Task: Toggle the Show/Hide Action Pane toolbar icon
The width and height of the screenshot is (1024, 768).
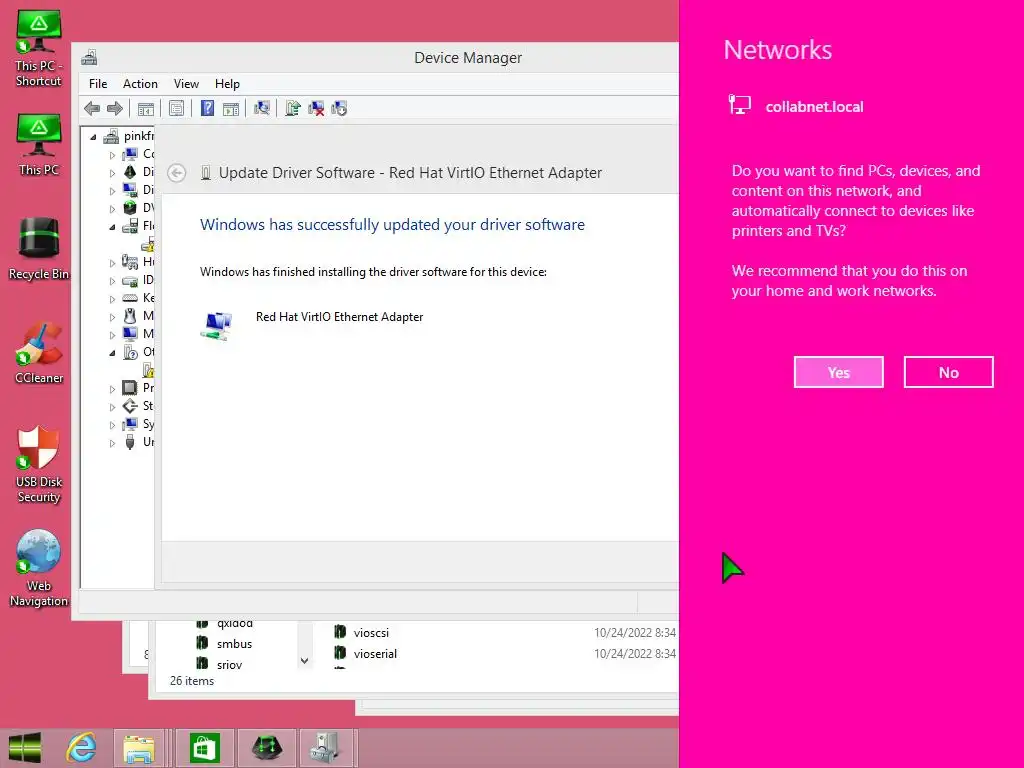Action: point(231,108)
